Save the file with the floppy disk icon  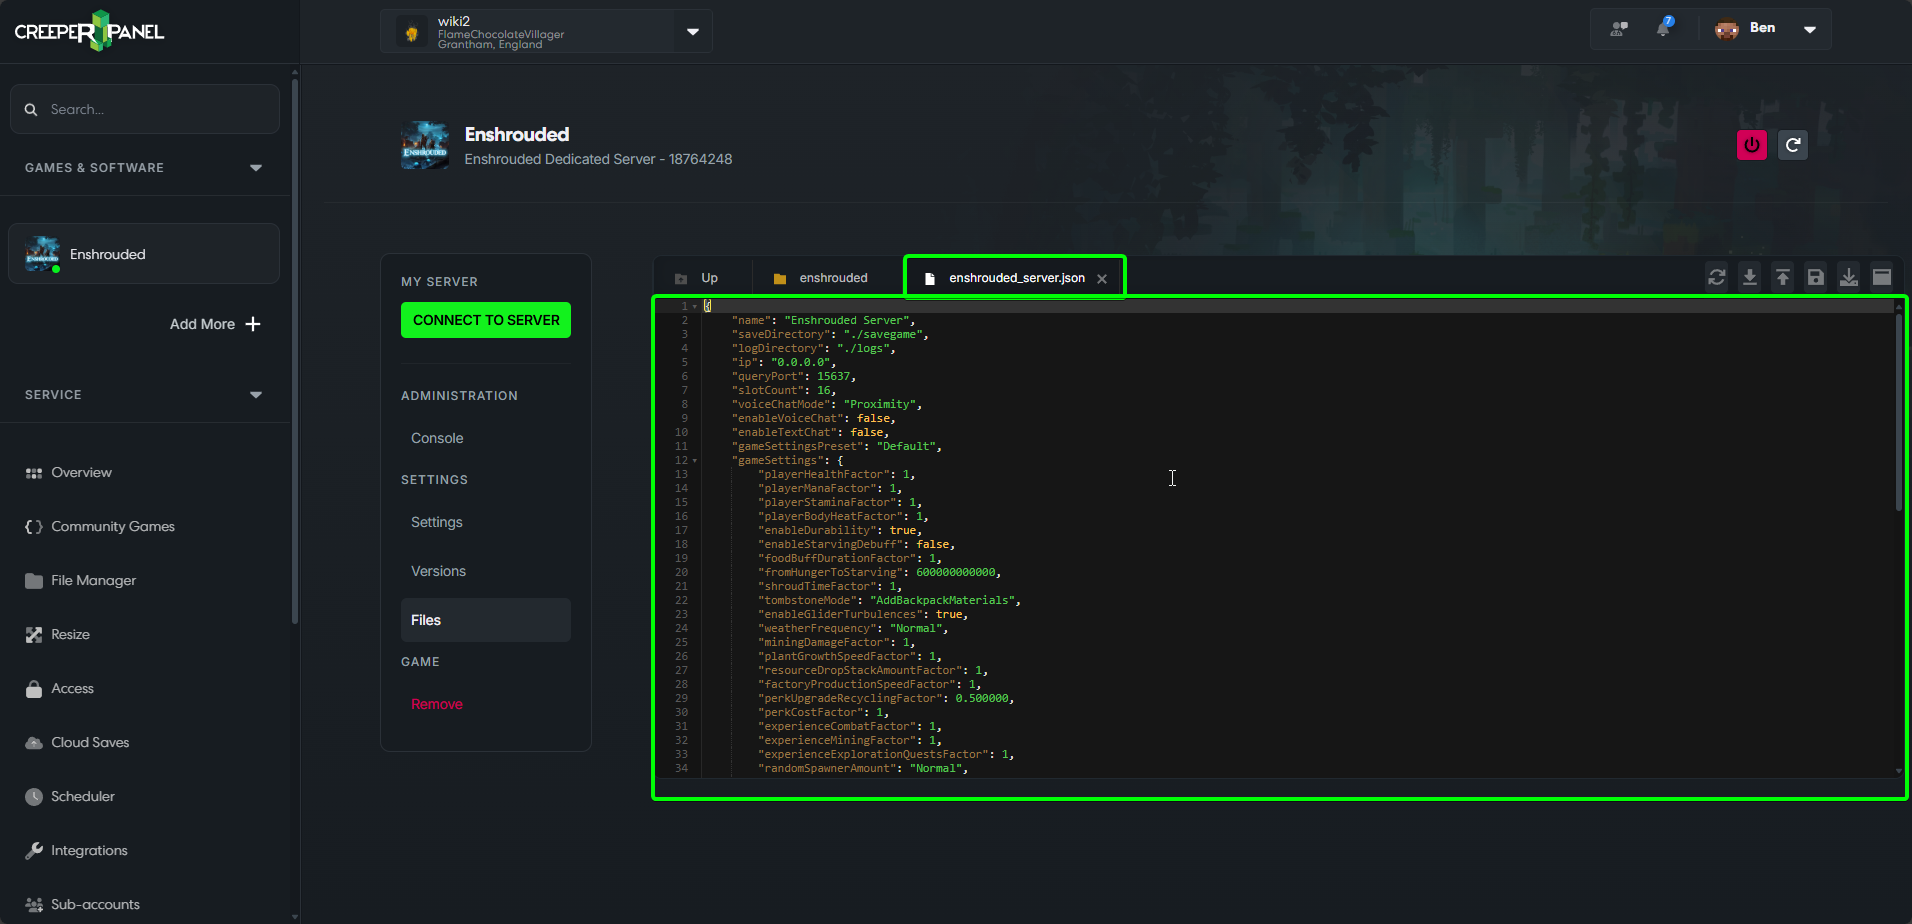pyautogui.click(x=1816, y=277)
